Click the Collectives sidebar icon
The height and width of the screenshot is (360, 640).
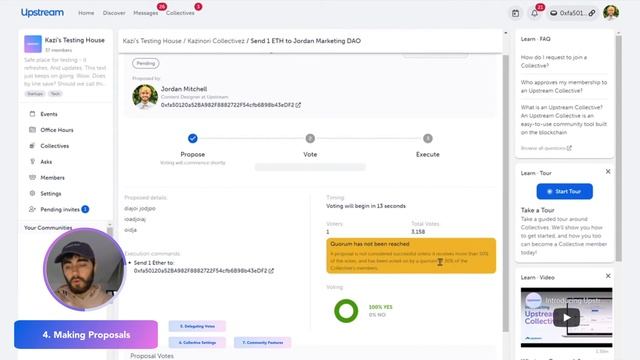click(32, 146)
